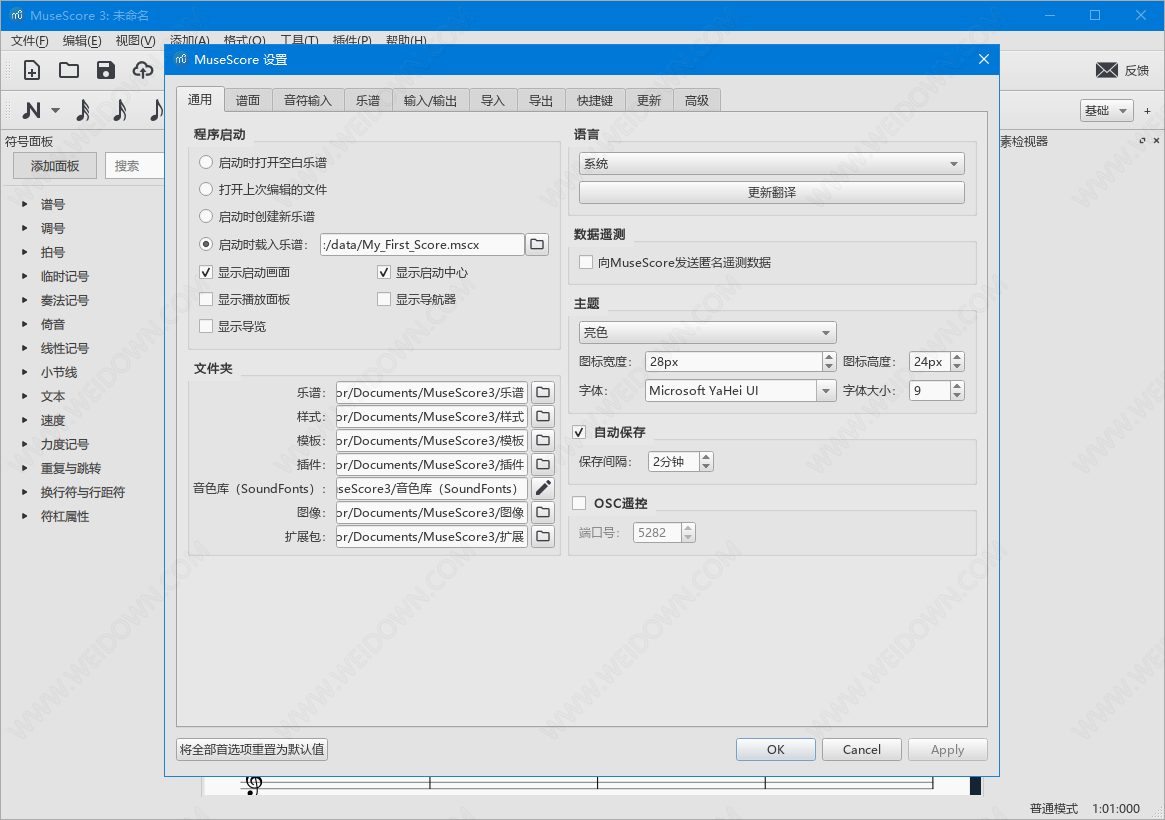
Task: Open the theme 亮色 dropdown
Action: click(707, 332)
